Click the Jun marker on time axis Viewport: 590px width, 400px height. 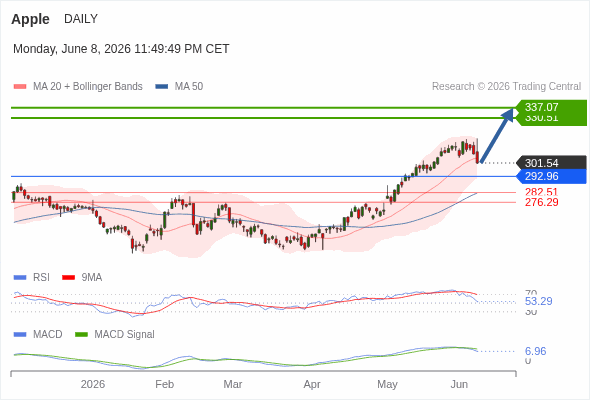coord(459,384)
